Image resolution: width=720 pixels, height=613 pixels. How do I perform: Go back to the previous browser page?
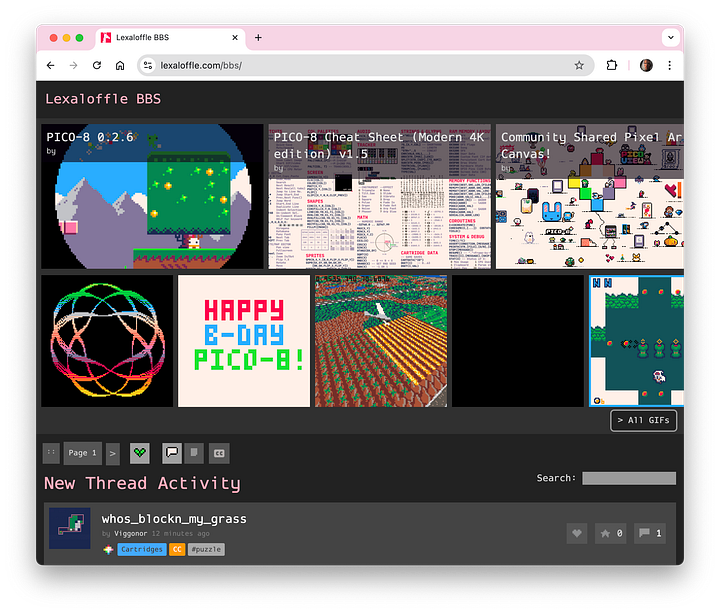coord(51,65)
